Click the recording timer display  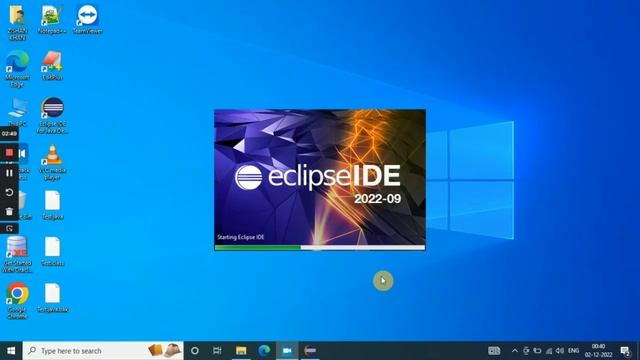tap(9, 133)
